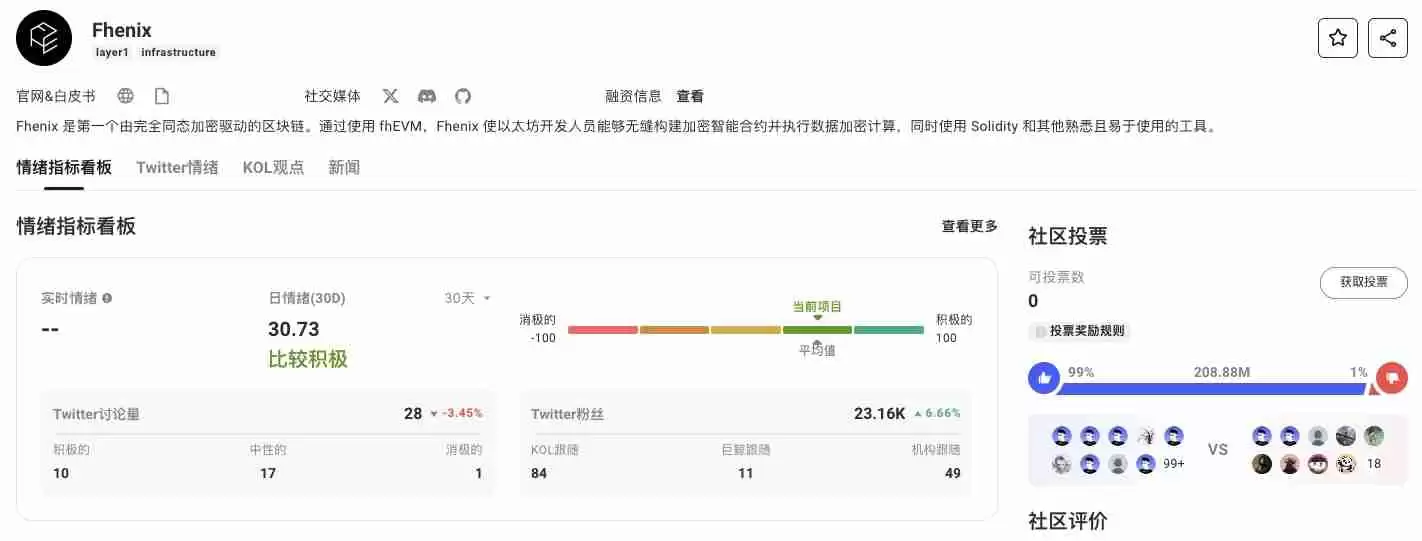Click the Fhenix project logo
The width and height of the screenshot is (1422, 541).
point(44,38)
